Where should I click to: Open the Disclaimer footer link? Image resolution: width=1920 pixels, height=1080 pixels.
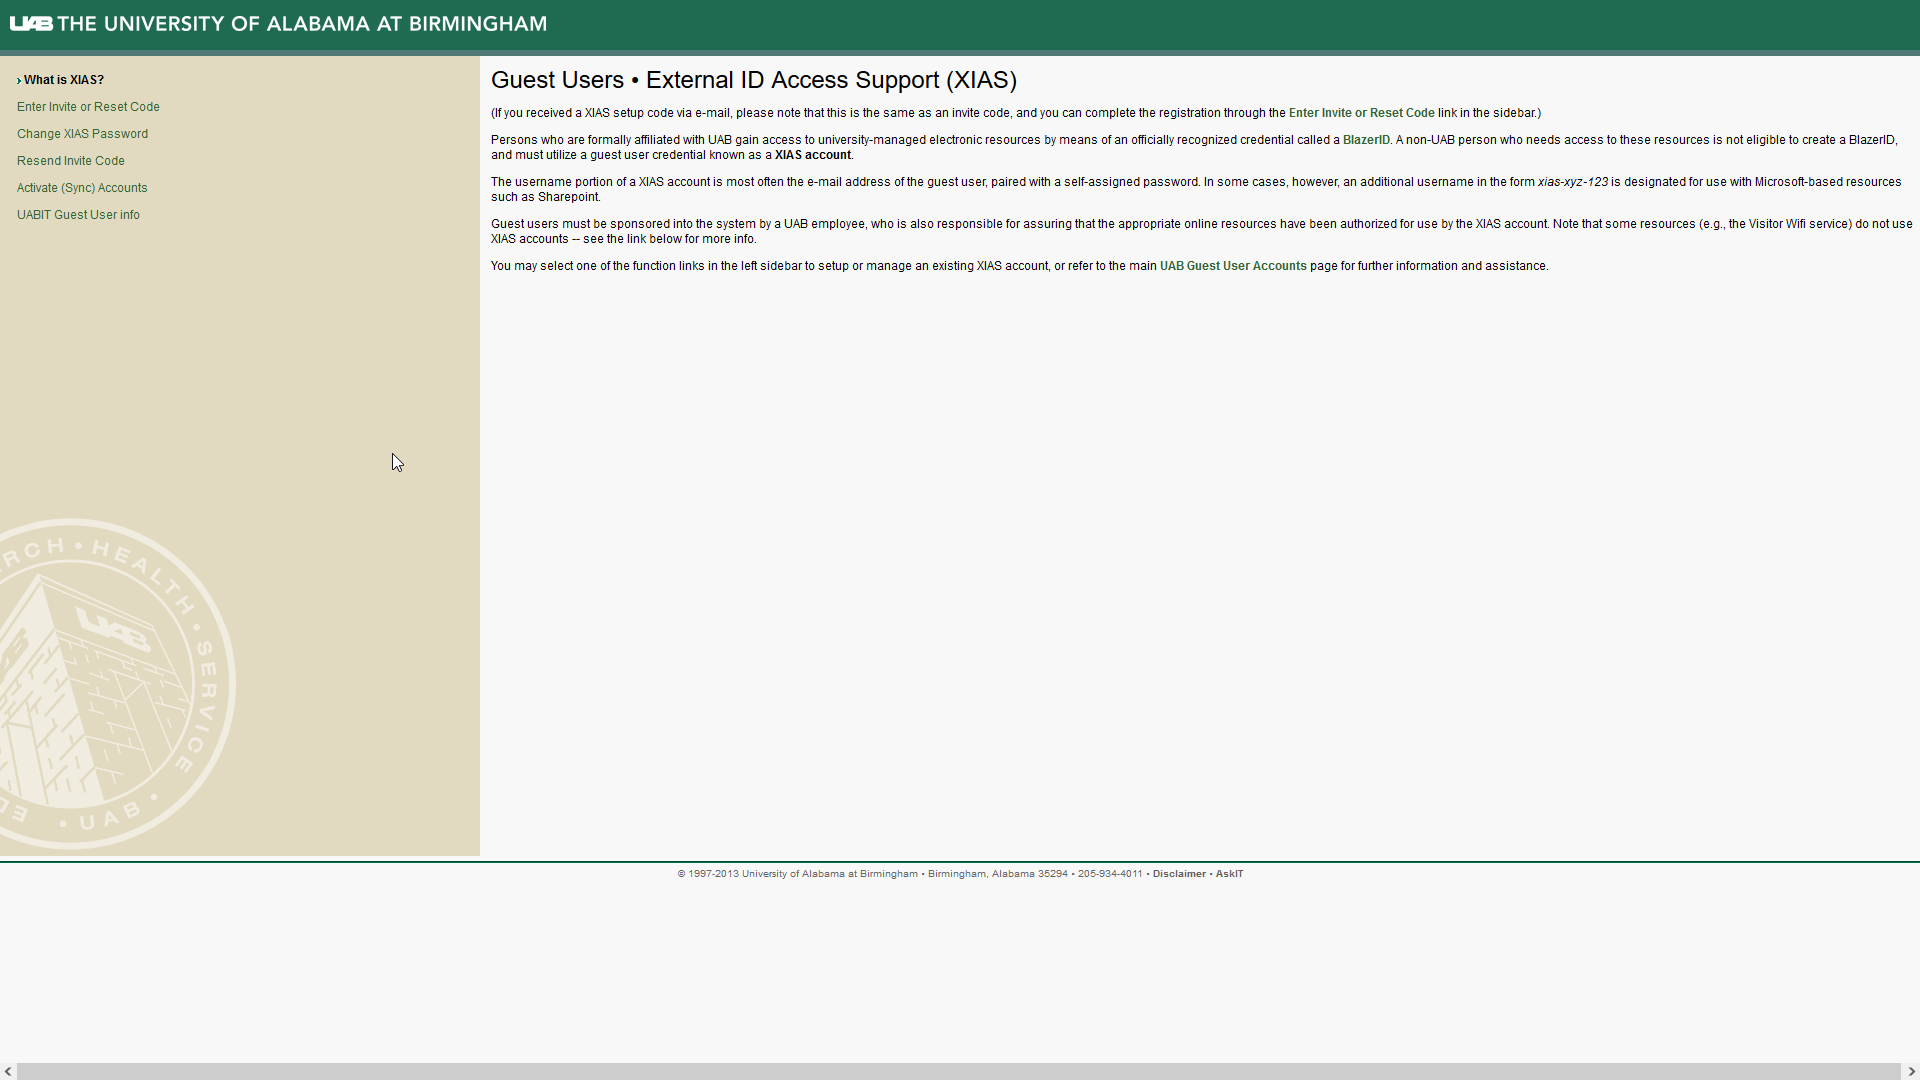point(1179,874)
